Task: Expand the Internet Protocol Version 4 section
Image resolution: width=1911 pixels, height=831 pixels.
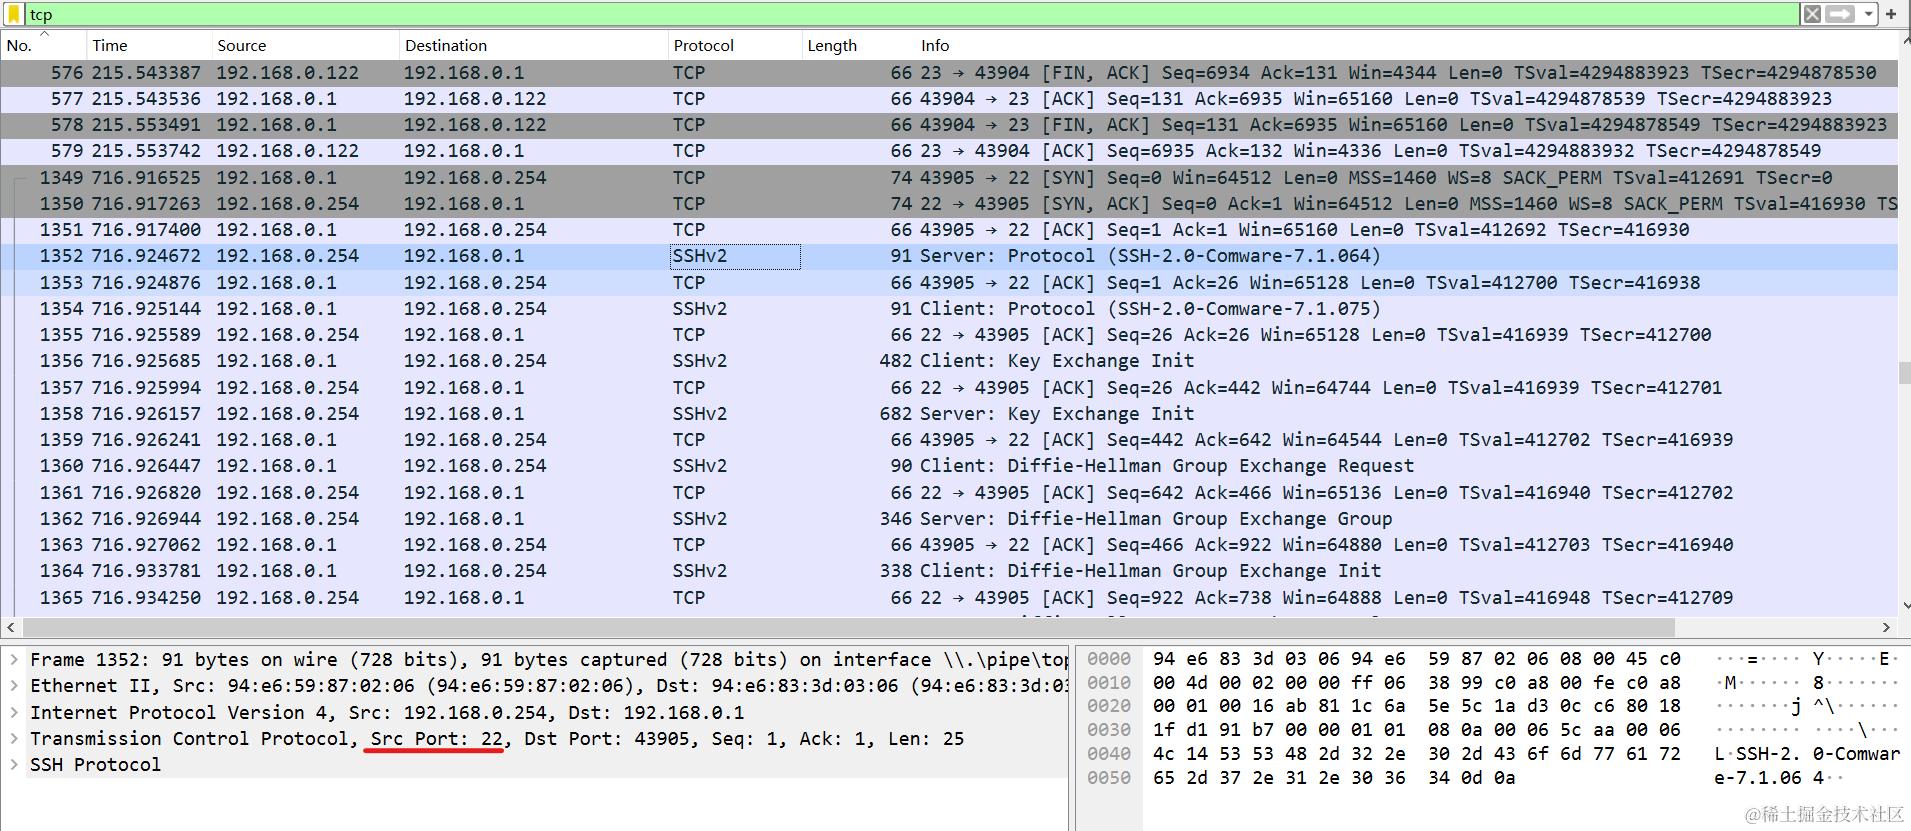Action: [x=14, y=712]
